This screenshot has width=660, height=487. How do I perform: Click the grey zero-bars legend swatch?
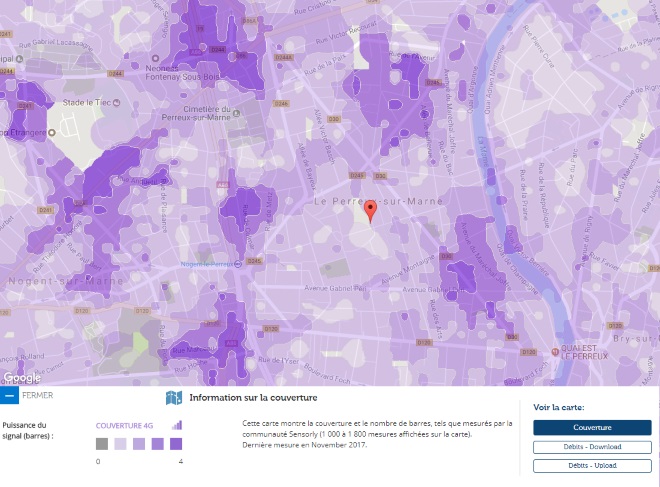point(102,444)
